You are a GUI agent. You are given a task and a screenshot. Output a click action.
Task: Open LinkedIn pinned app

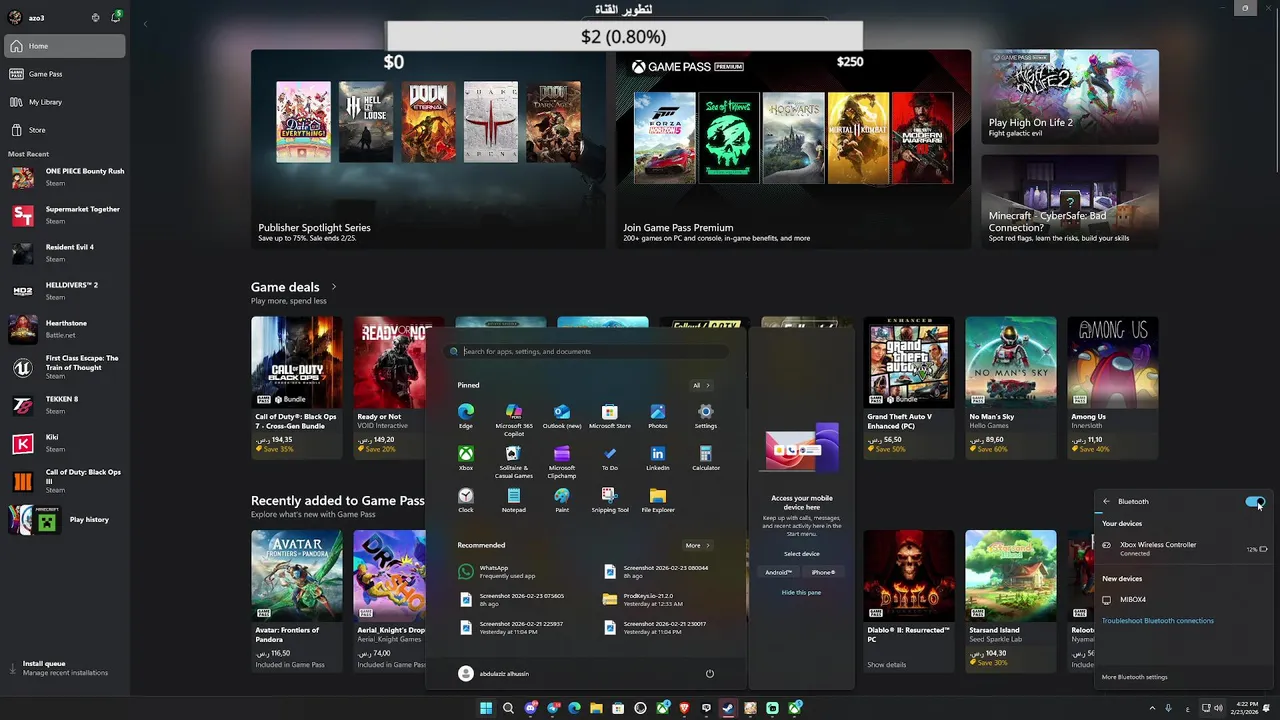click(658, 458)
